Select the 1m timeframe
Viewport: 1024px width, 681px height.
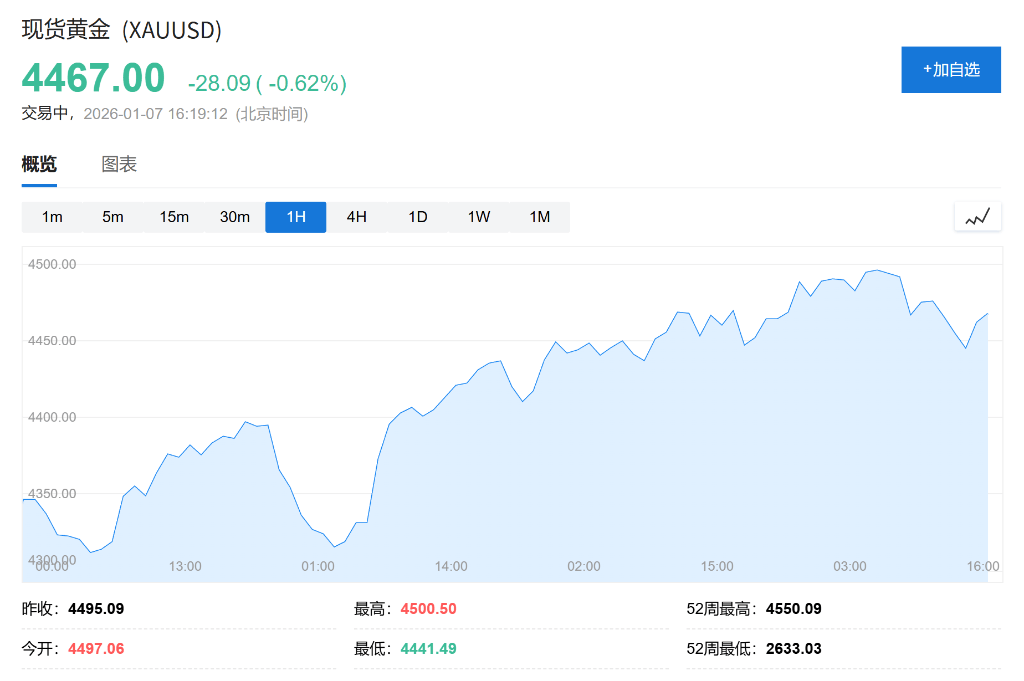click(x=52, y=217)
